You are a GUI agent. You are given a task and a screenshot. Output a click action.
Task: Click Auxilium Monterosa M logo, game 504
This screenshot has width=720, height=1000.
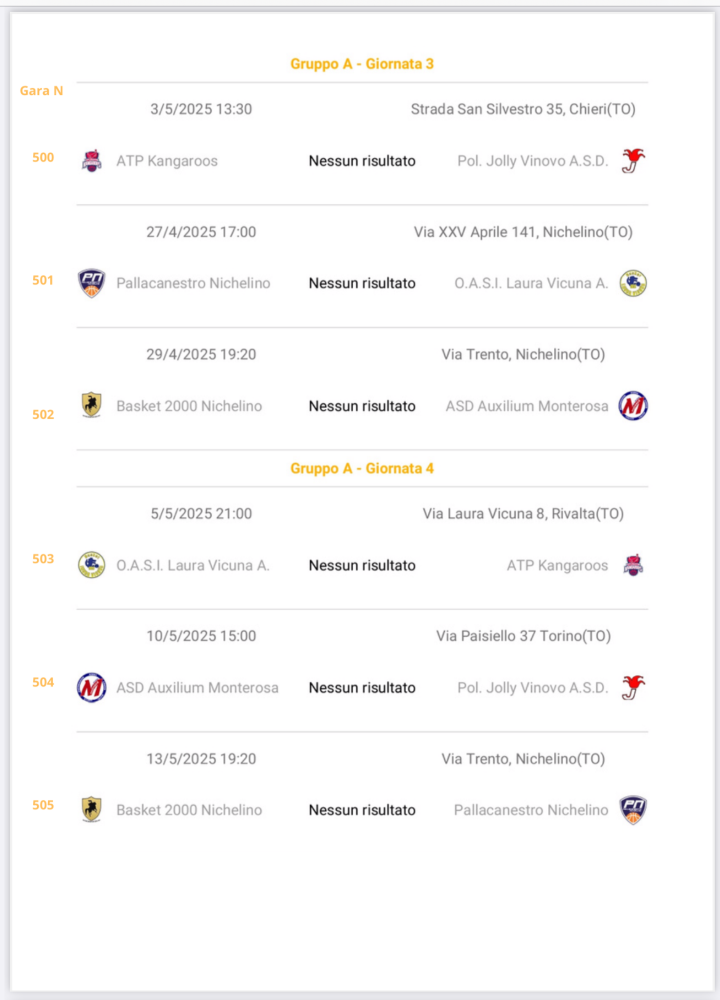click(x=91, y=688)
